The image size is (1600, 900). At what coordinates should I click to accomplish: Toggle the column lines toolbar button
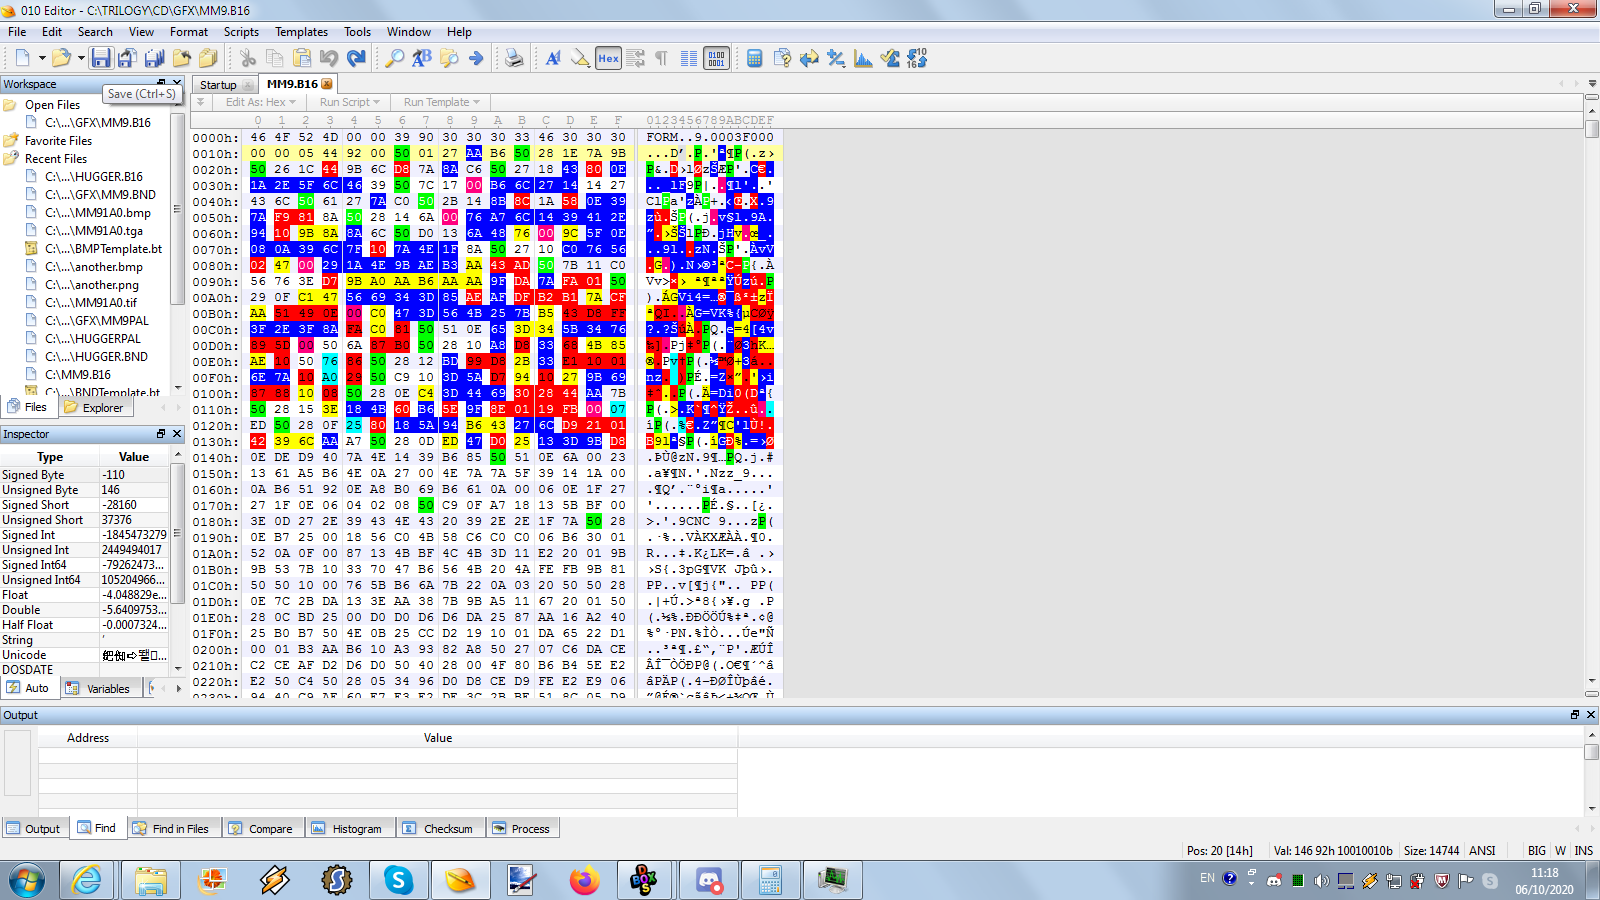click(689, 58)
